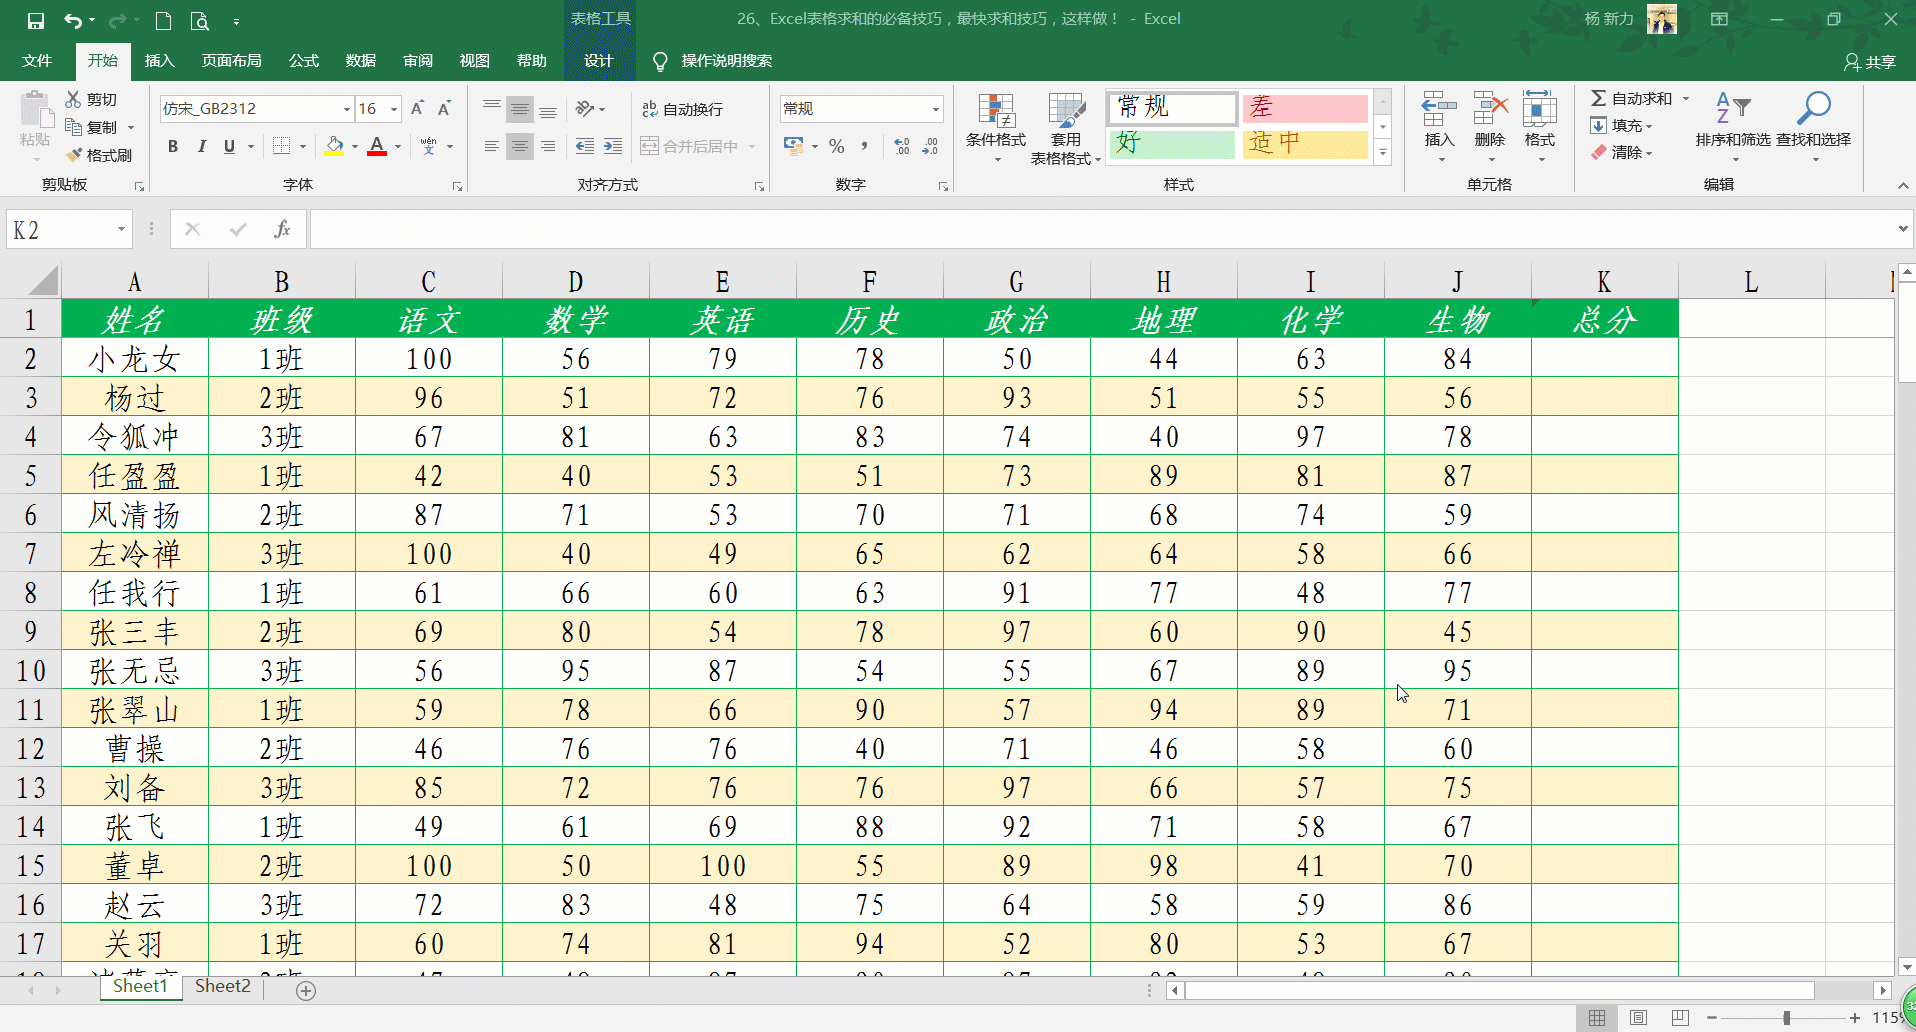Expand the Fill (填充) dropdown
The height and width of the screenshot is (1032, 1916).
click(x=1649, y=126)
